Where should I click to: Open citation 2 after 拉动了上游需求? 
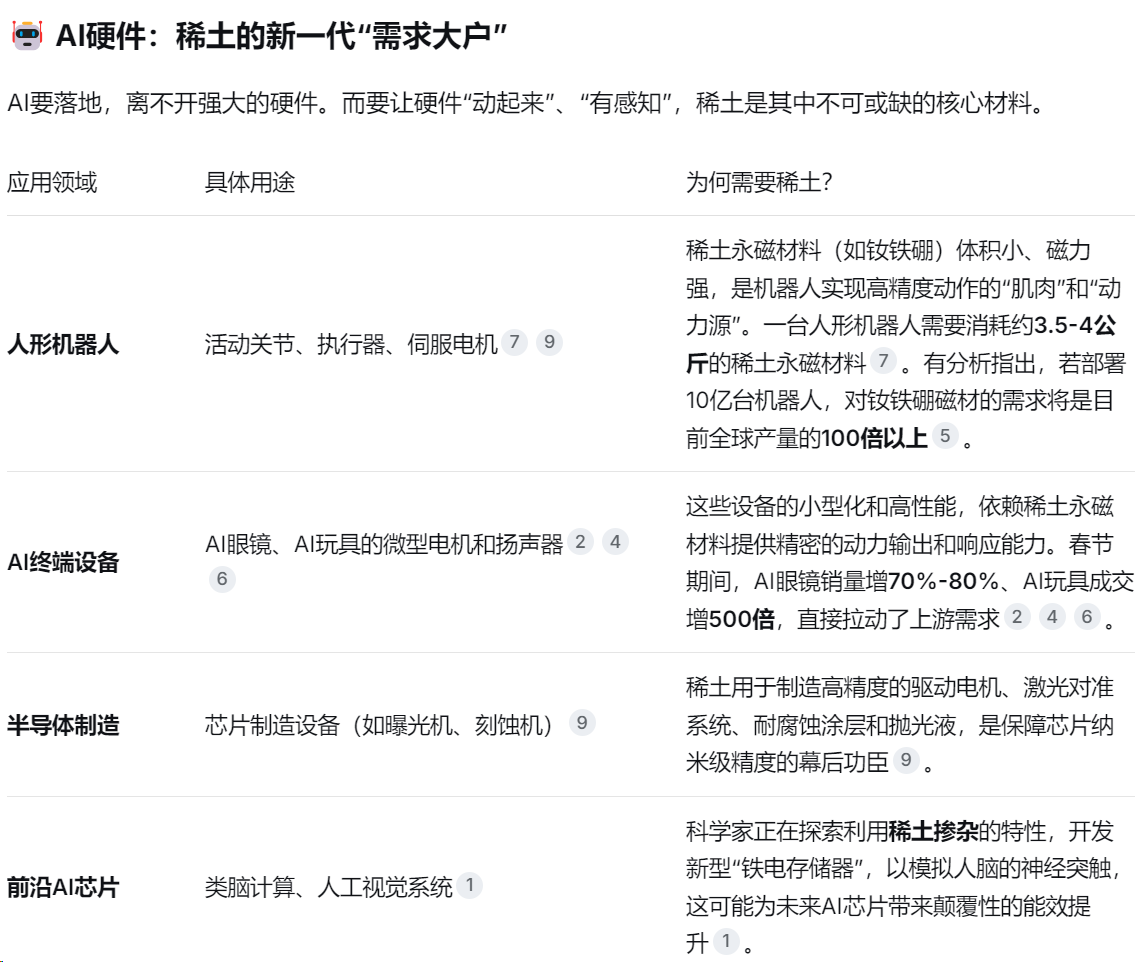pyautogui.click(x=1017, y=617)
